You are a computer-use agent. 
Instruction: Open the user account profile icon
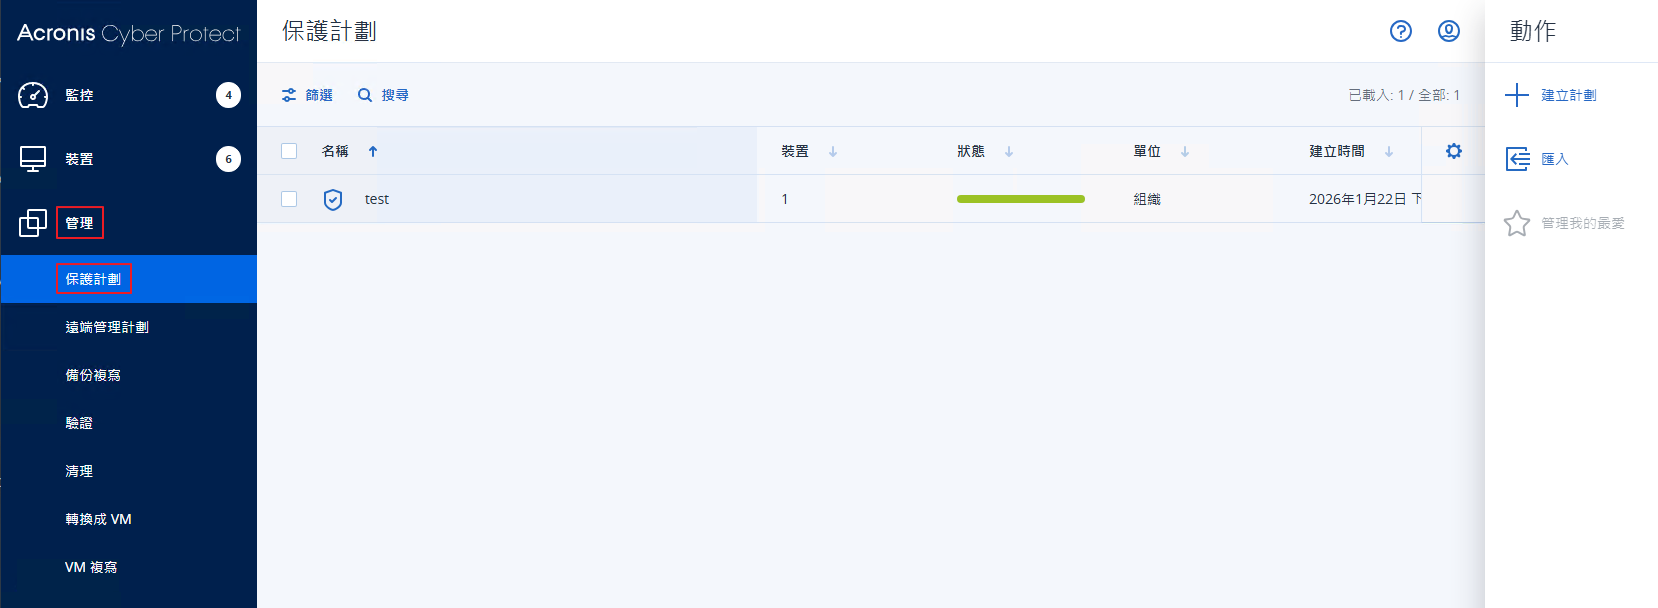(x=1449, y=31)
